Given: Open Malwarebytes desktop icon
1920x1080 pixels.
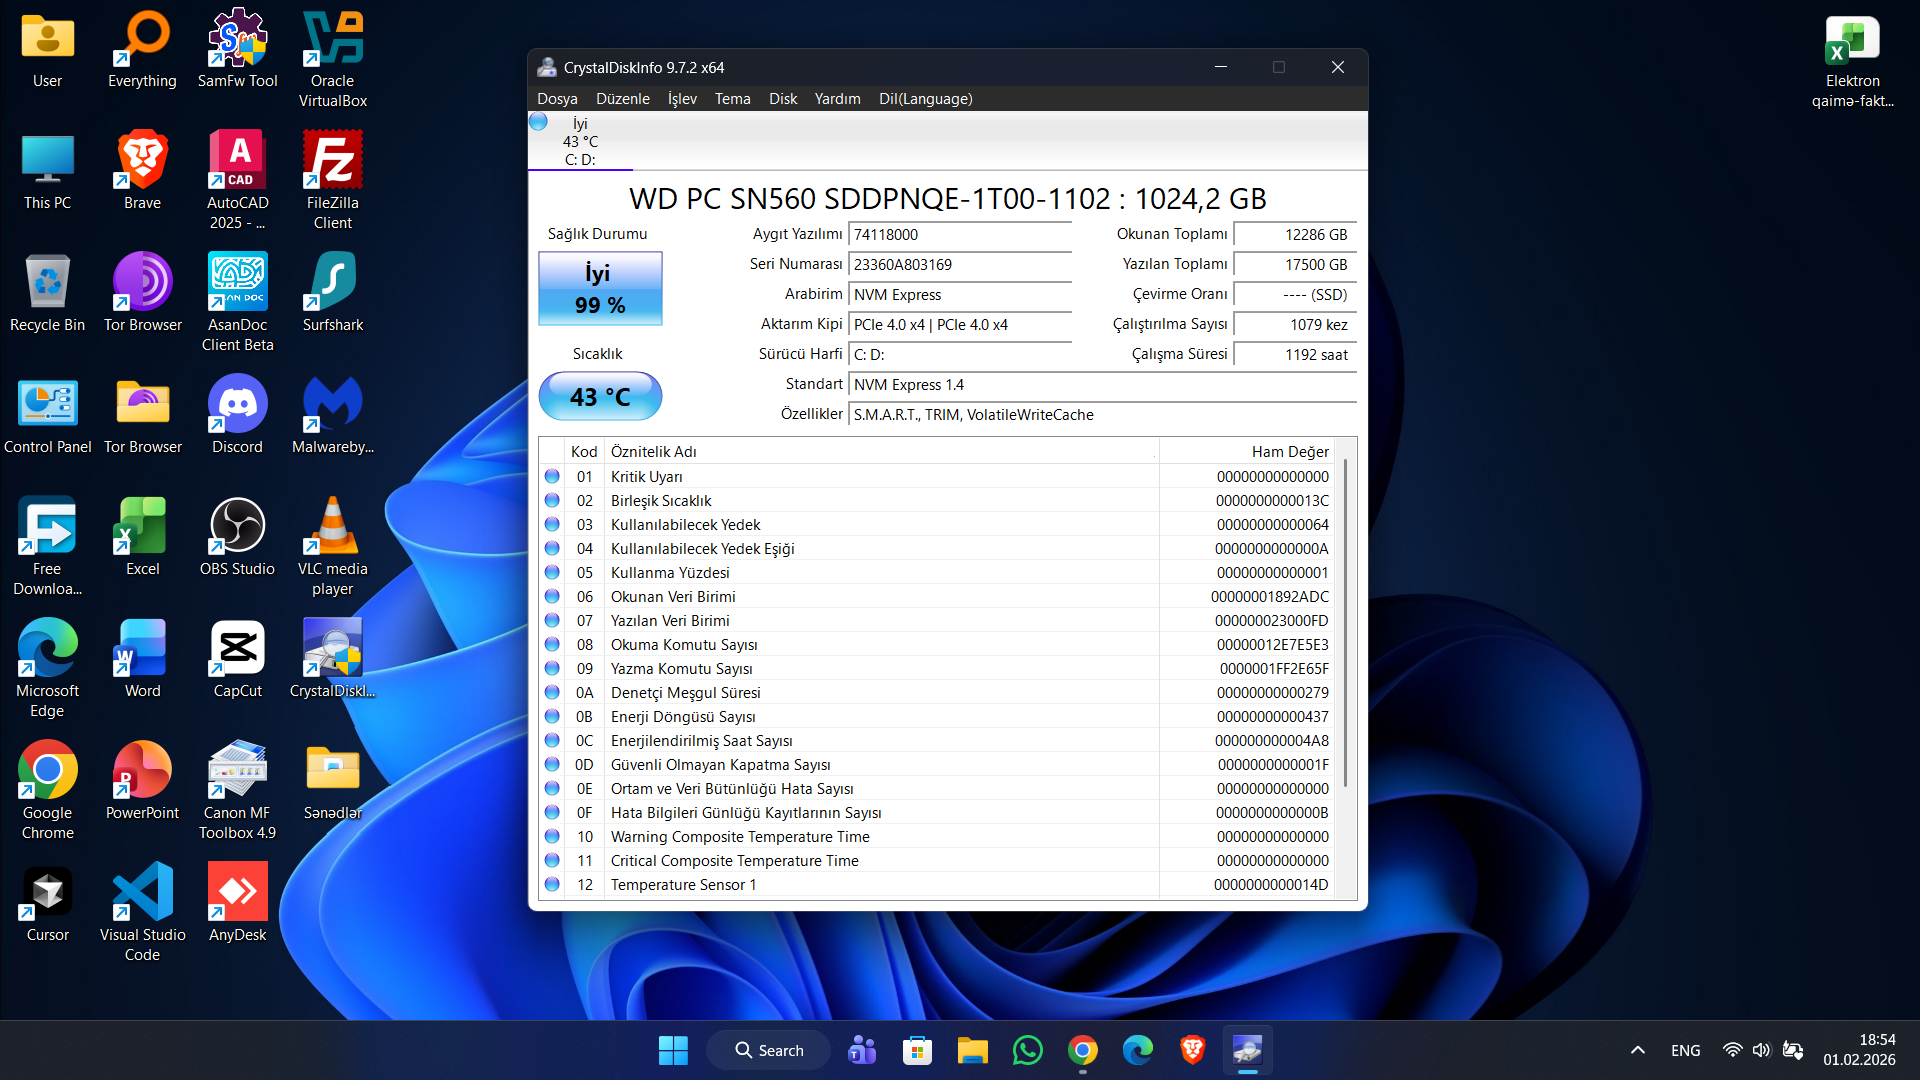Looking at the screenshot, I should [332, 416].
